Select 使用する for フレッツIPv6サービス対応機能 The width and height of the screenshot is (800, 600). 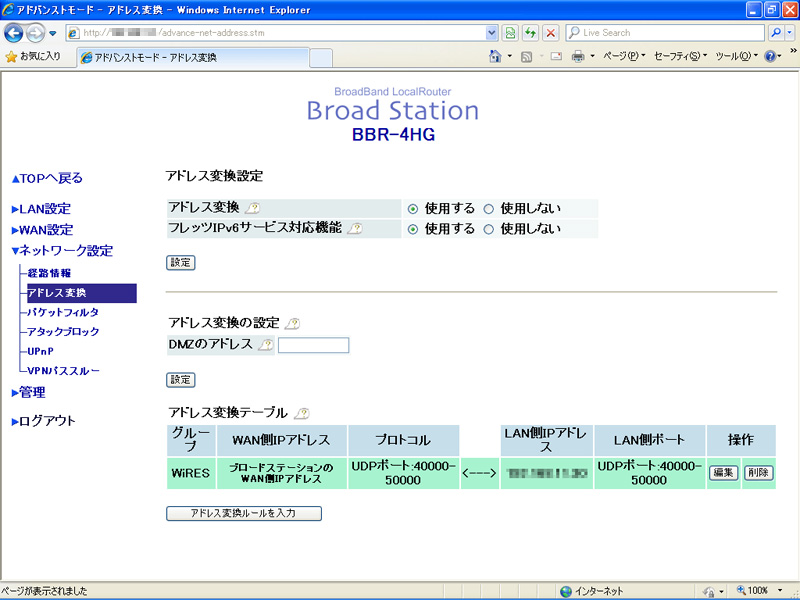(413, 229)
